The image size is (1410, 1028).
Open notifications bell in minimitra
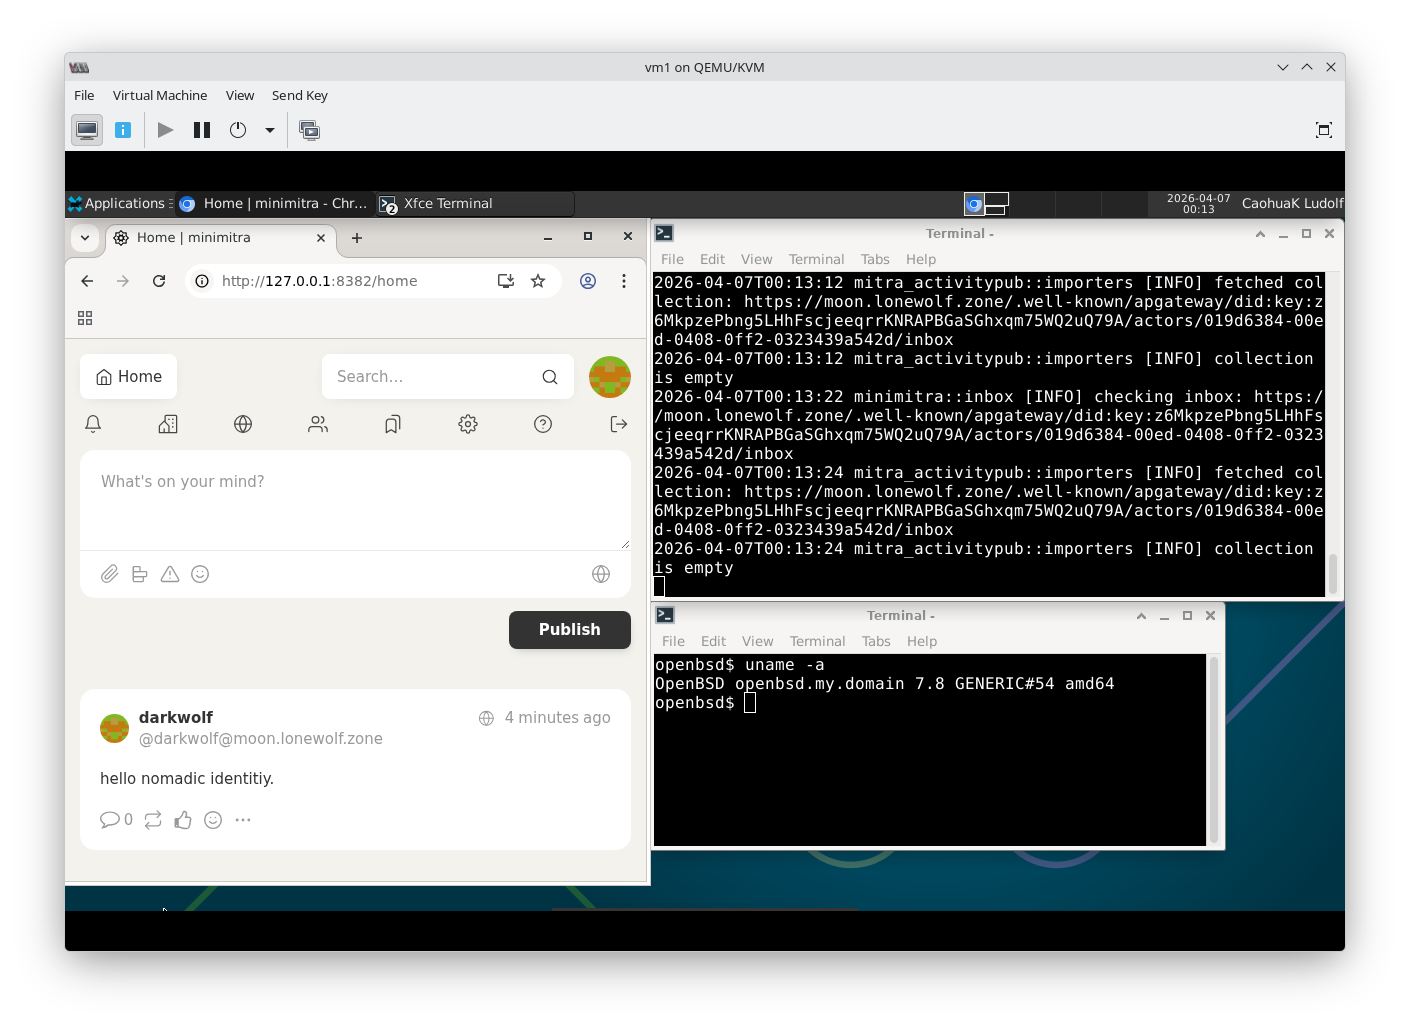(93, 424)
